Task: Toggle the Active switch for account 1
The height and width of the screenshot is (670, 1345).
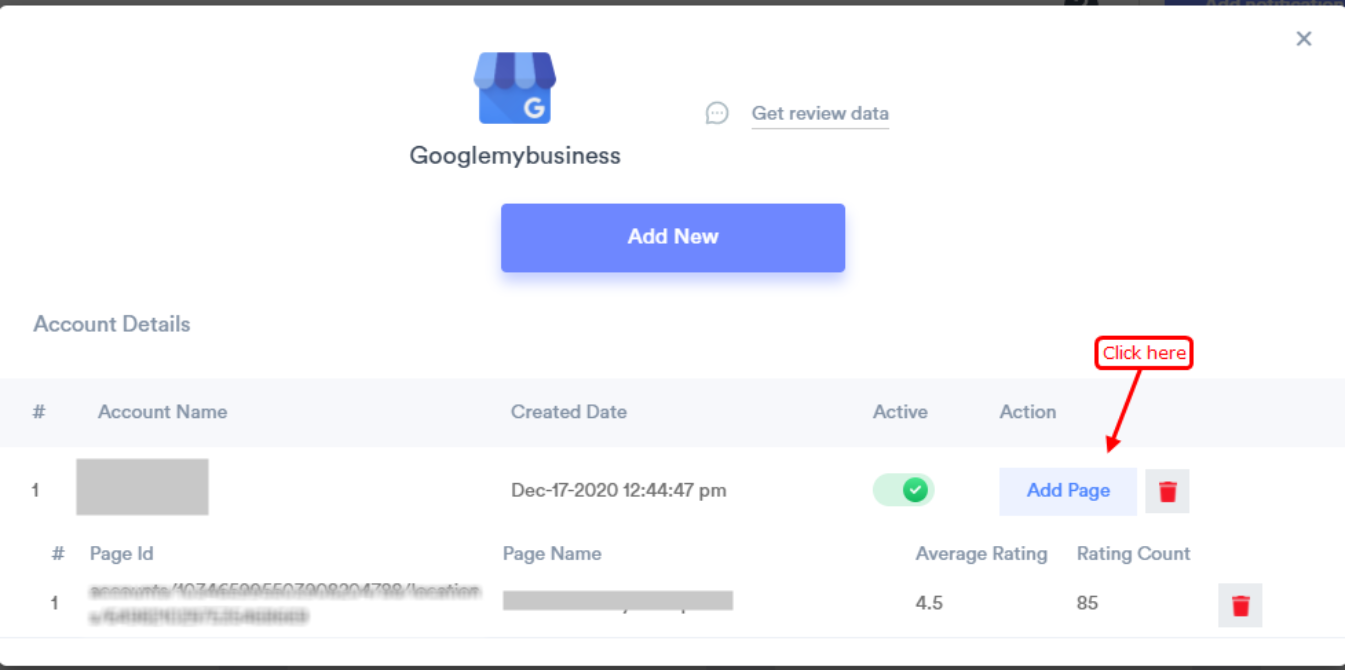Action: (x=903, y=490)
